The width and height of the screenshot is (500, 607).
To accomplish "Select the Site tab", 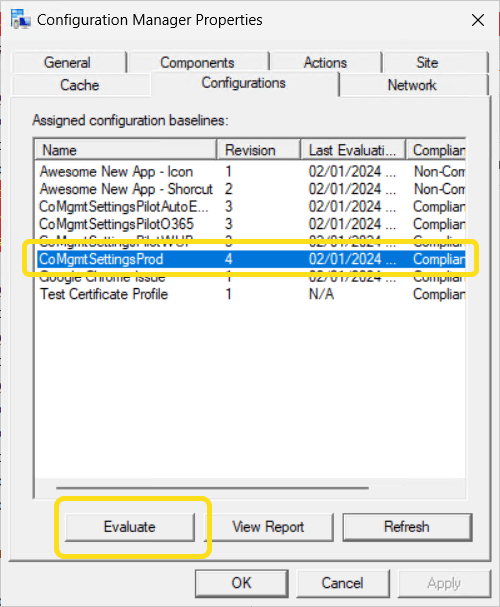I will pyautogui.click(x=427, y=62).
